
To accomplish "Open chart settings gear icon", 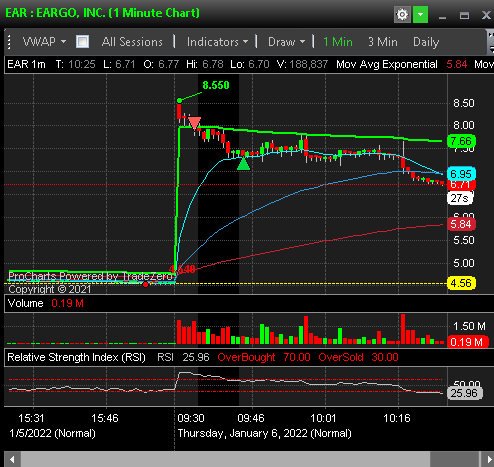I will tap(402, 15).
